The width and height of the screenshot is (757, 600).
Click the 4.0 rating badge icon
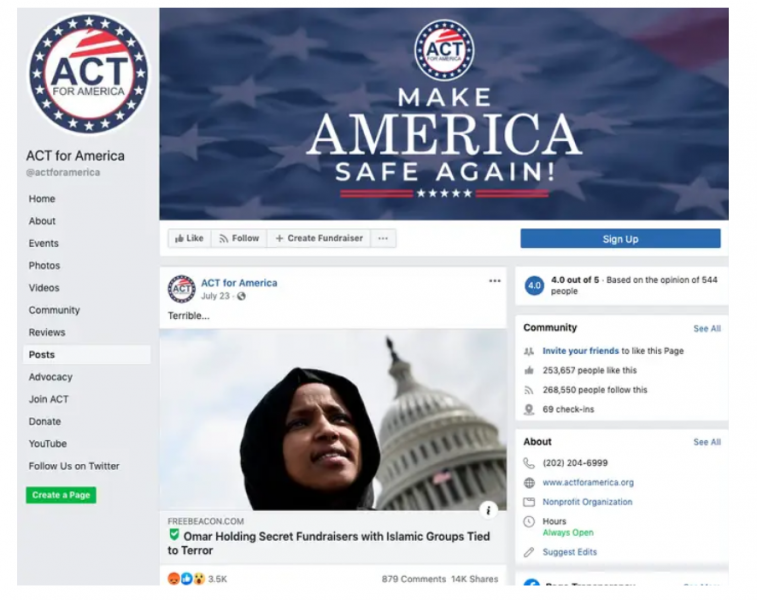pos(534,285)
